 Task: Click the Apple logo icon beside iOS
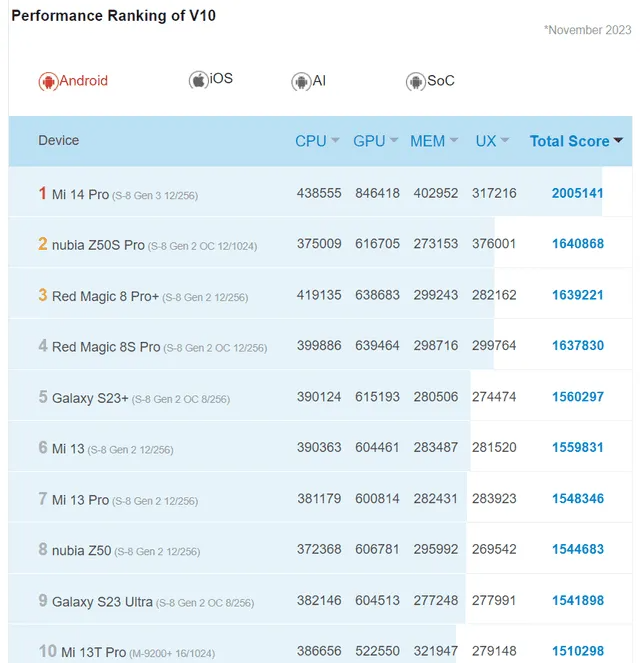coord(198,79)
